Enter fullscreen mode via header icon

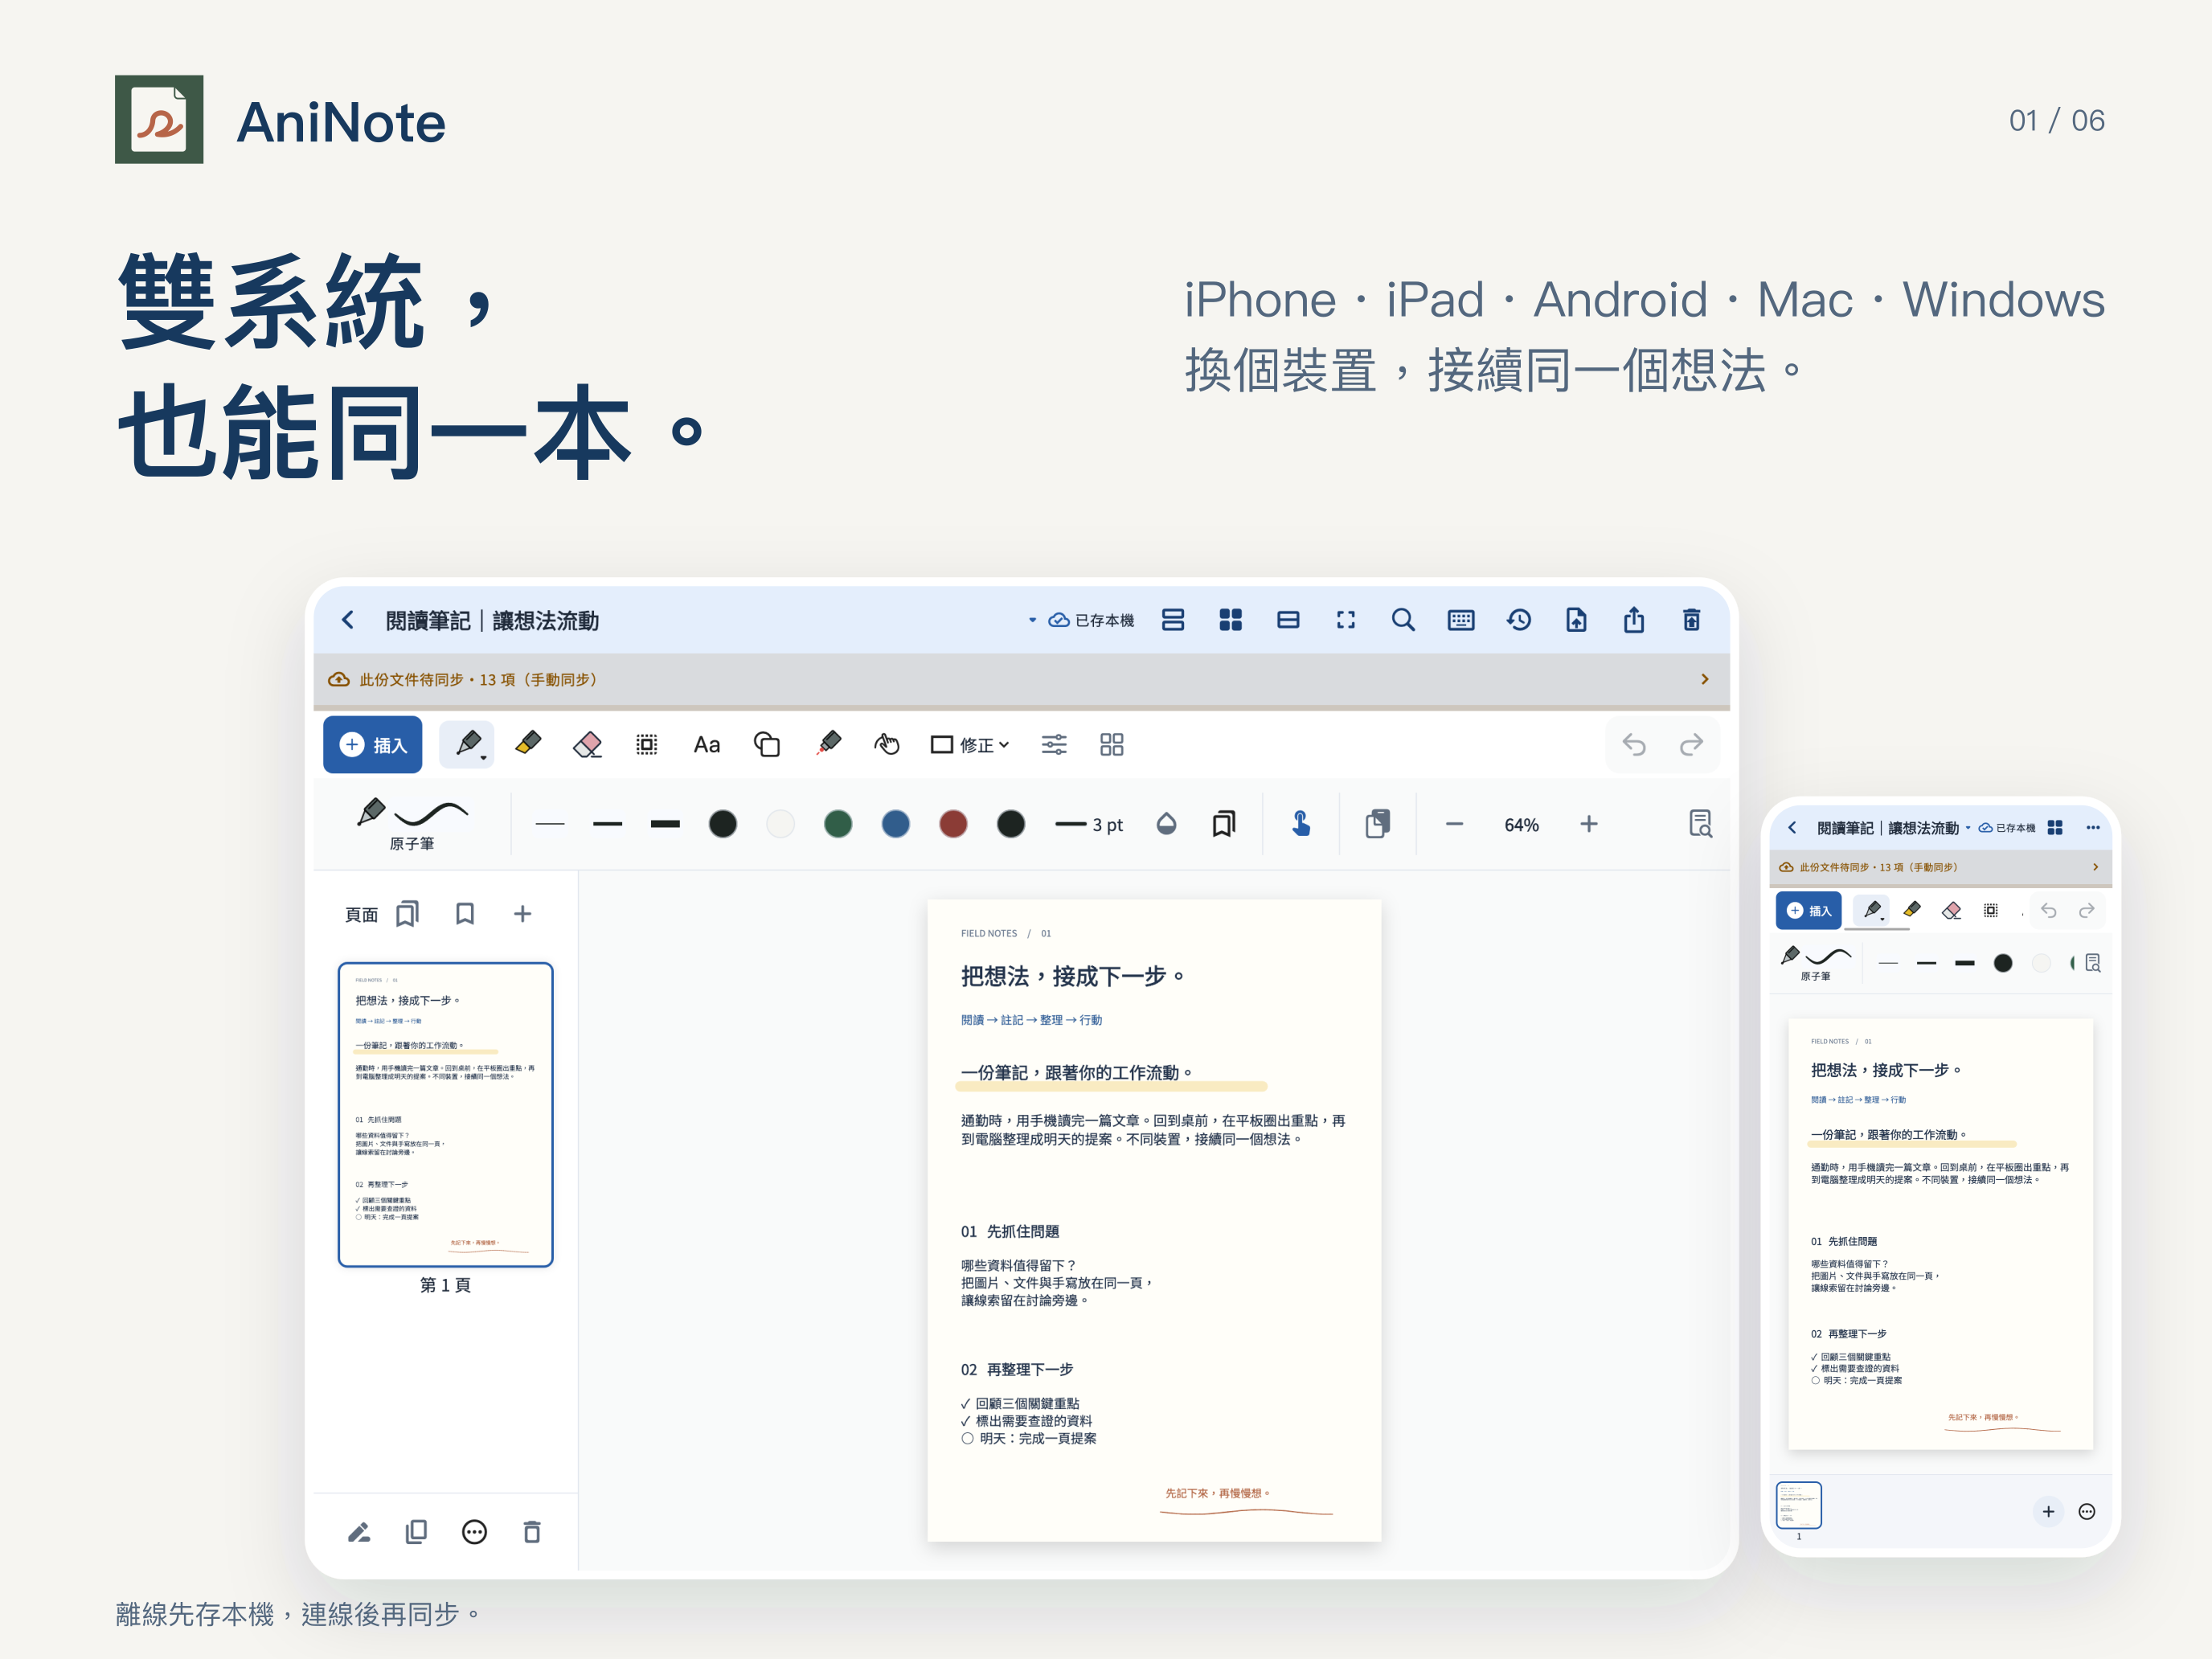(1346, 620)
